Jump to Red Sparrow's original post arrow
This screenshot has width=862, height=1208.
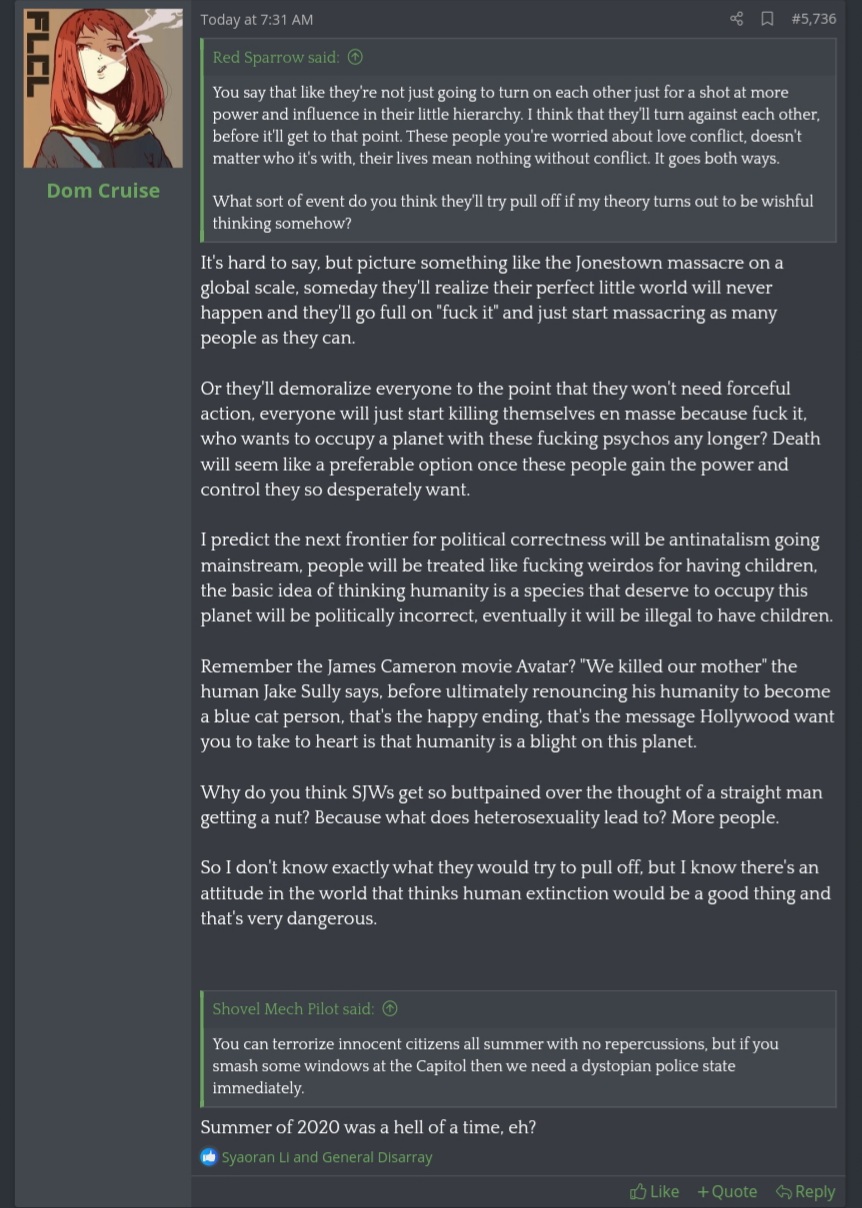click(x=355, y=58)
